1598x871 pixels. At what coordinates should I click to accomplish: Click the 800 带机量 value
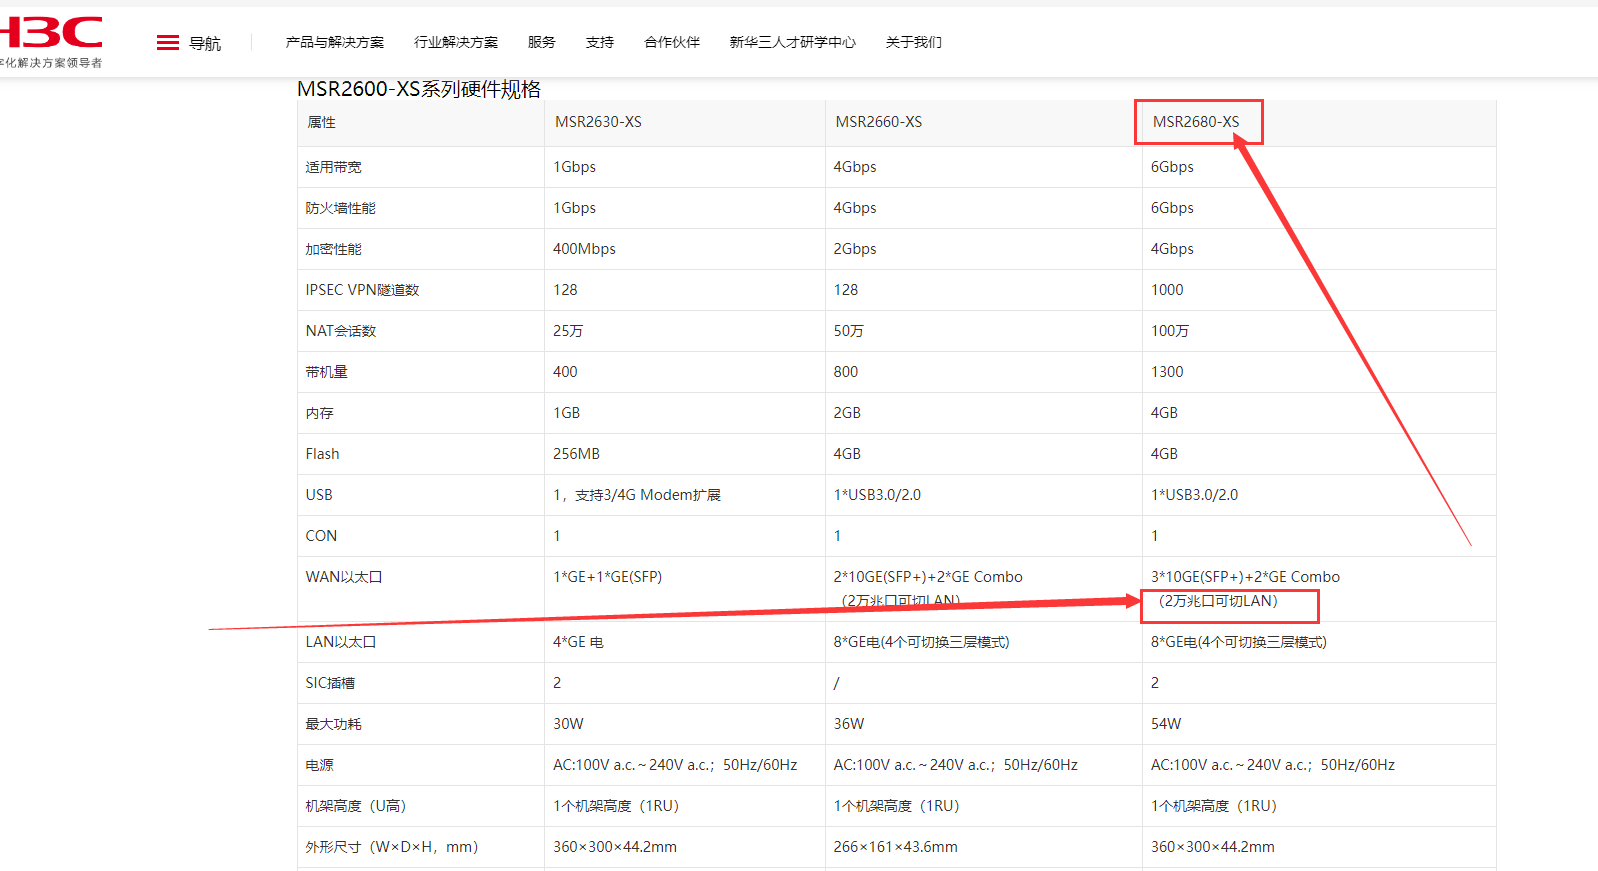[846, 372]
